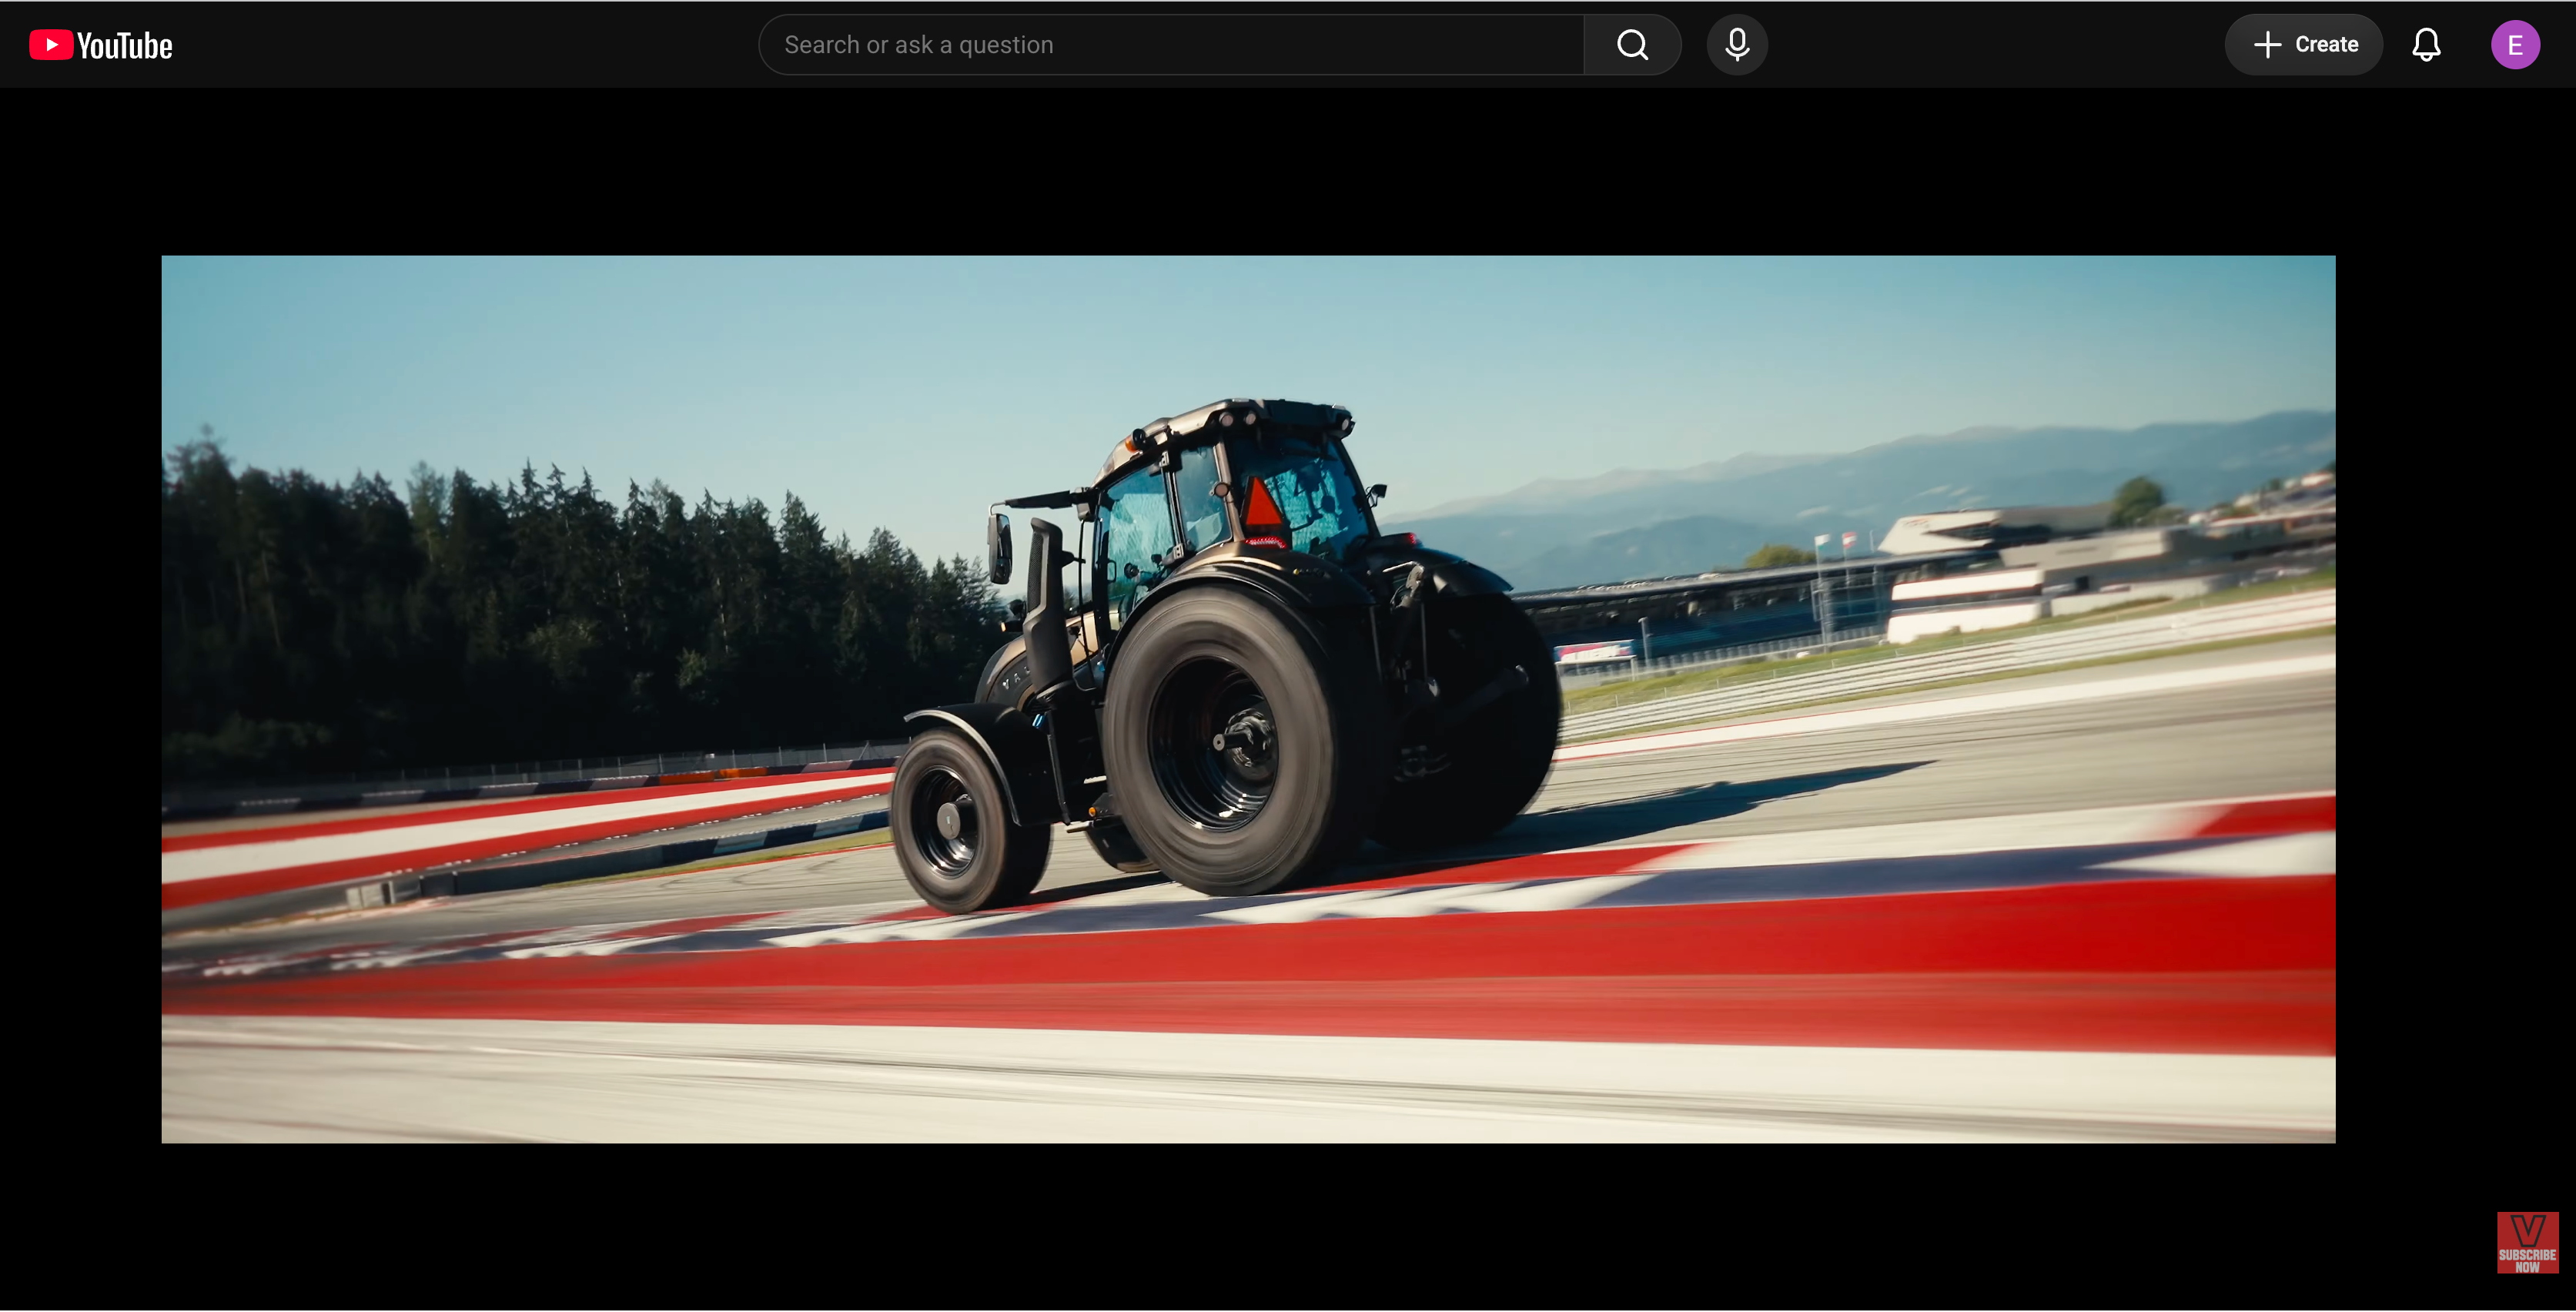Click the tractor video frame to pause
The image size is (2576, 1312).
click(1248, 699)
